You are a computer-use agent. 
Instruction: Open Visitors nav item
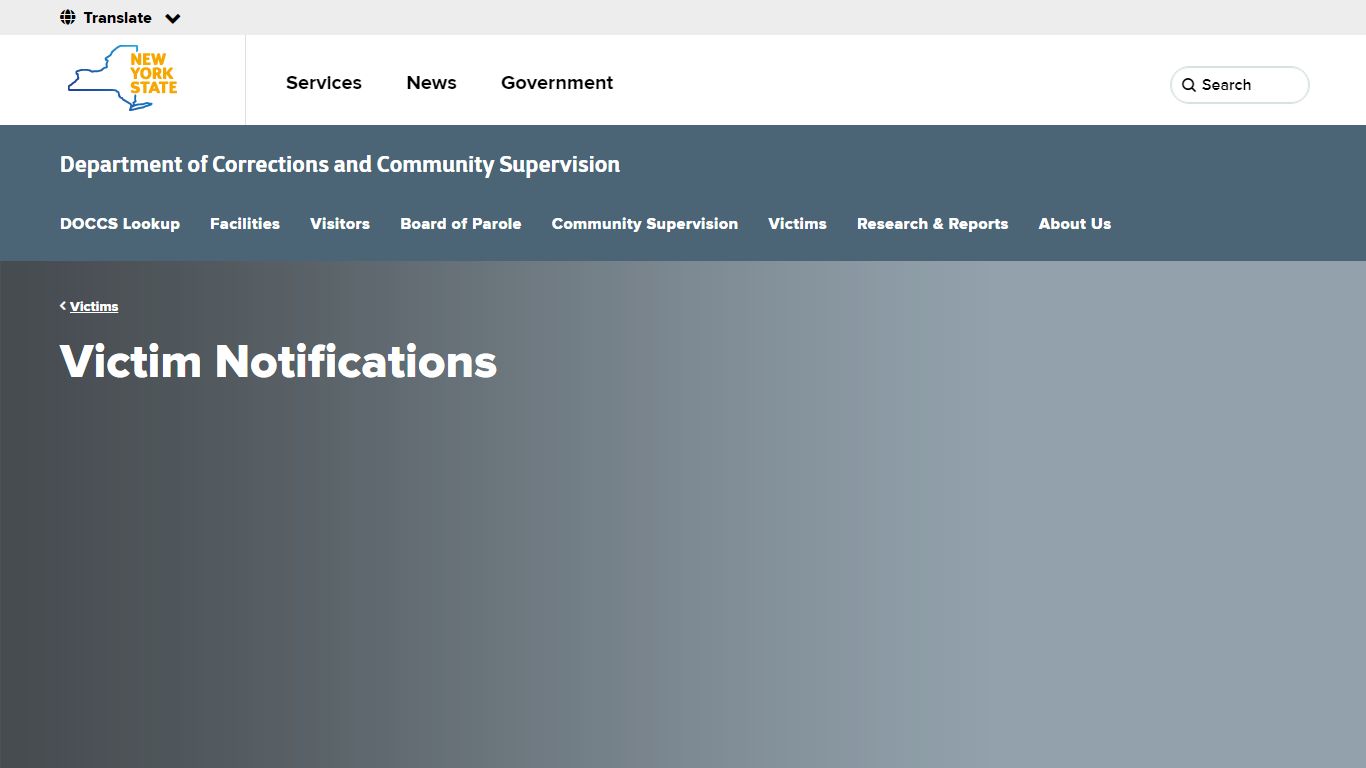coord(340,224)
